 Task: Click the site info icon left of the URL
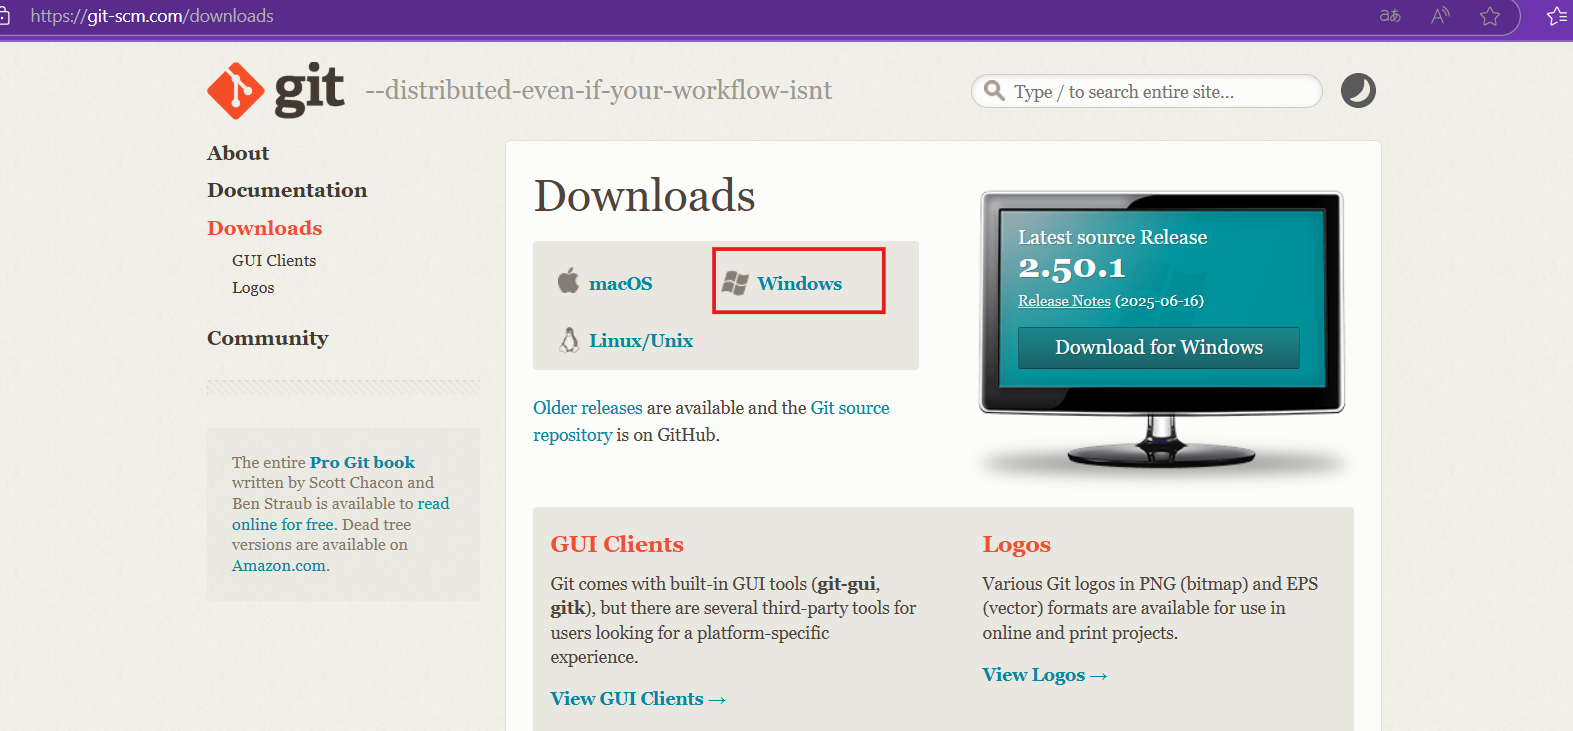(x=5, y=16)
